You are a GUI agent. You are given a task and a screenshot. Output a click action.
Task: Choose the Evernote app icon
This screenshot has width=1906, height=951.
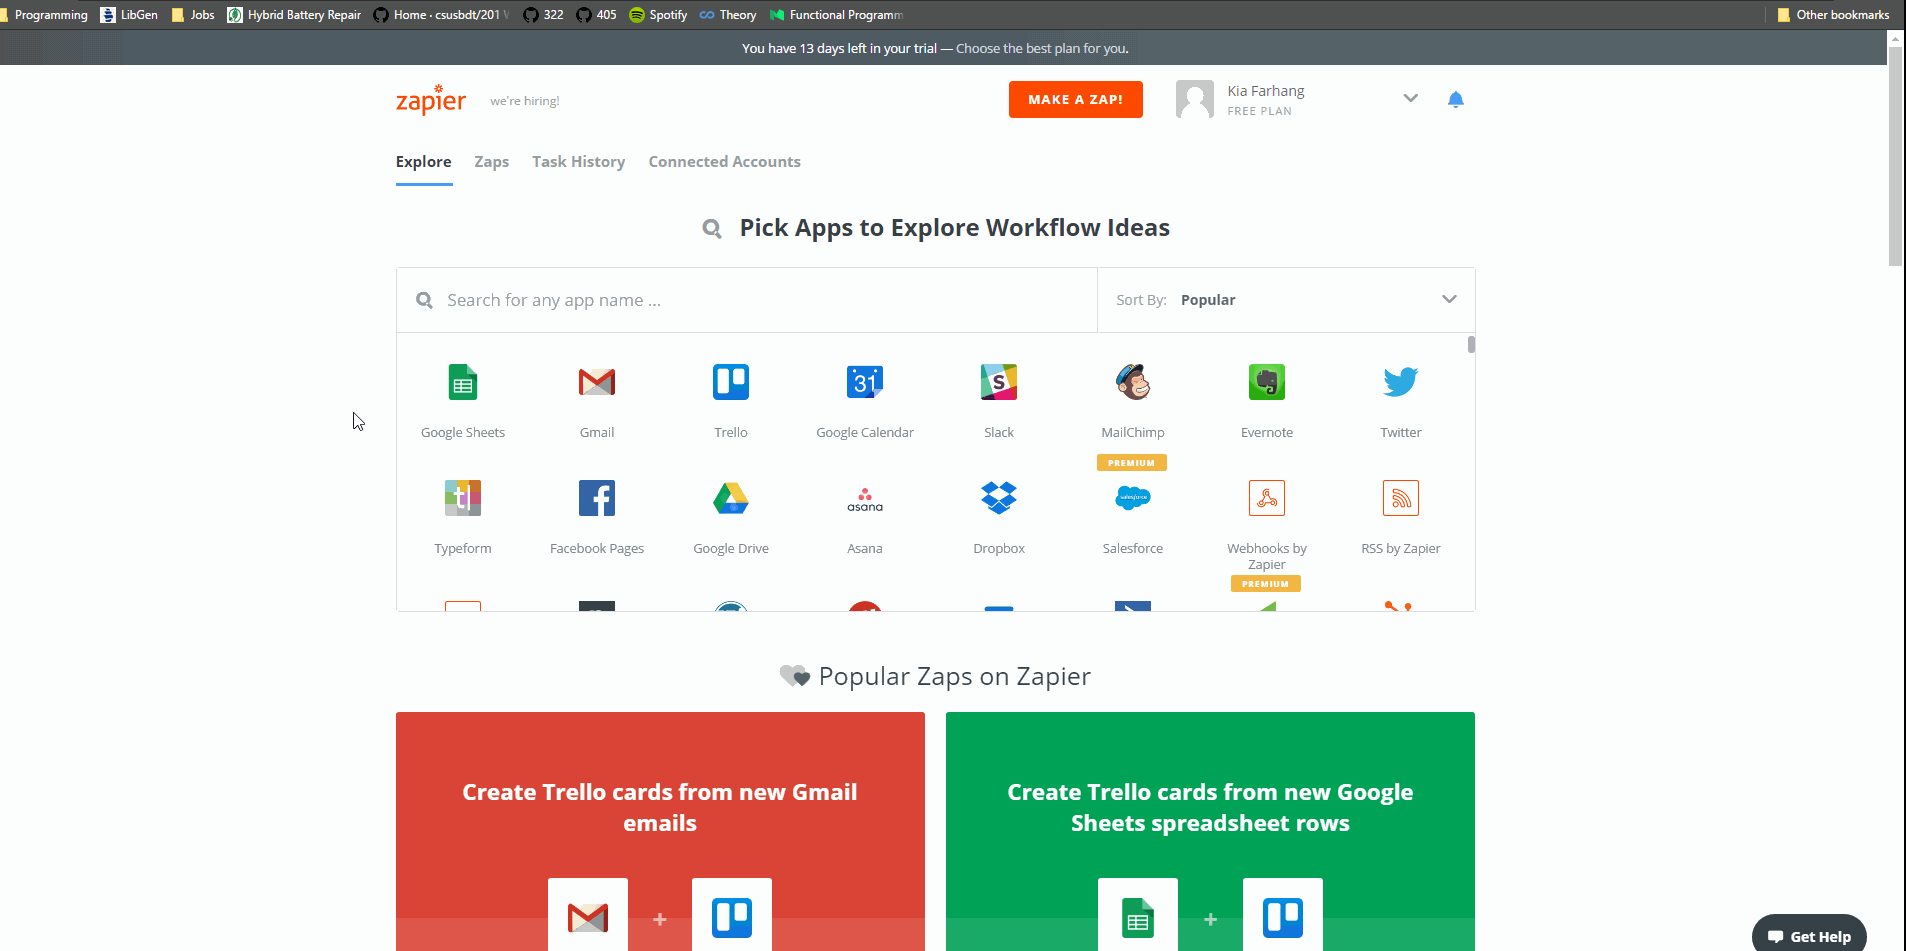pos(1267,382)
